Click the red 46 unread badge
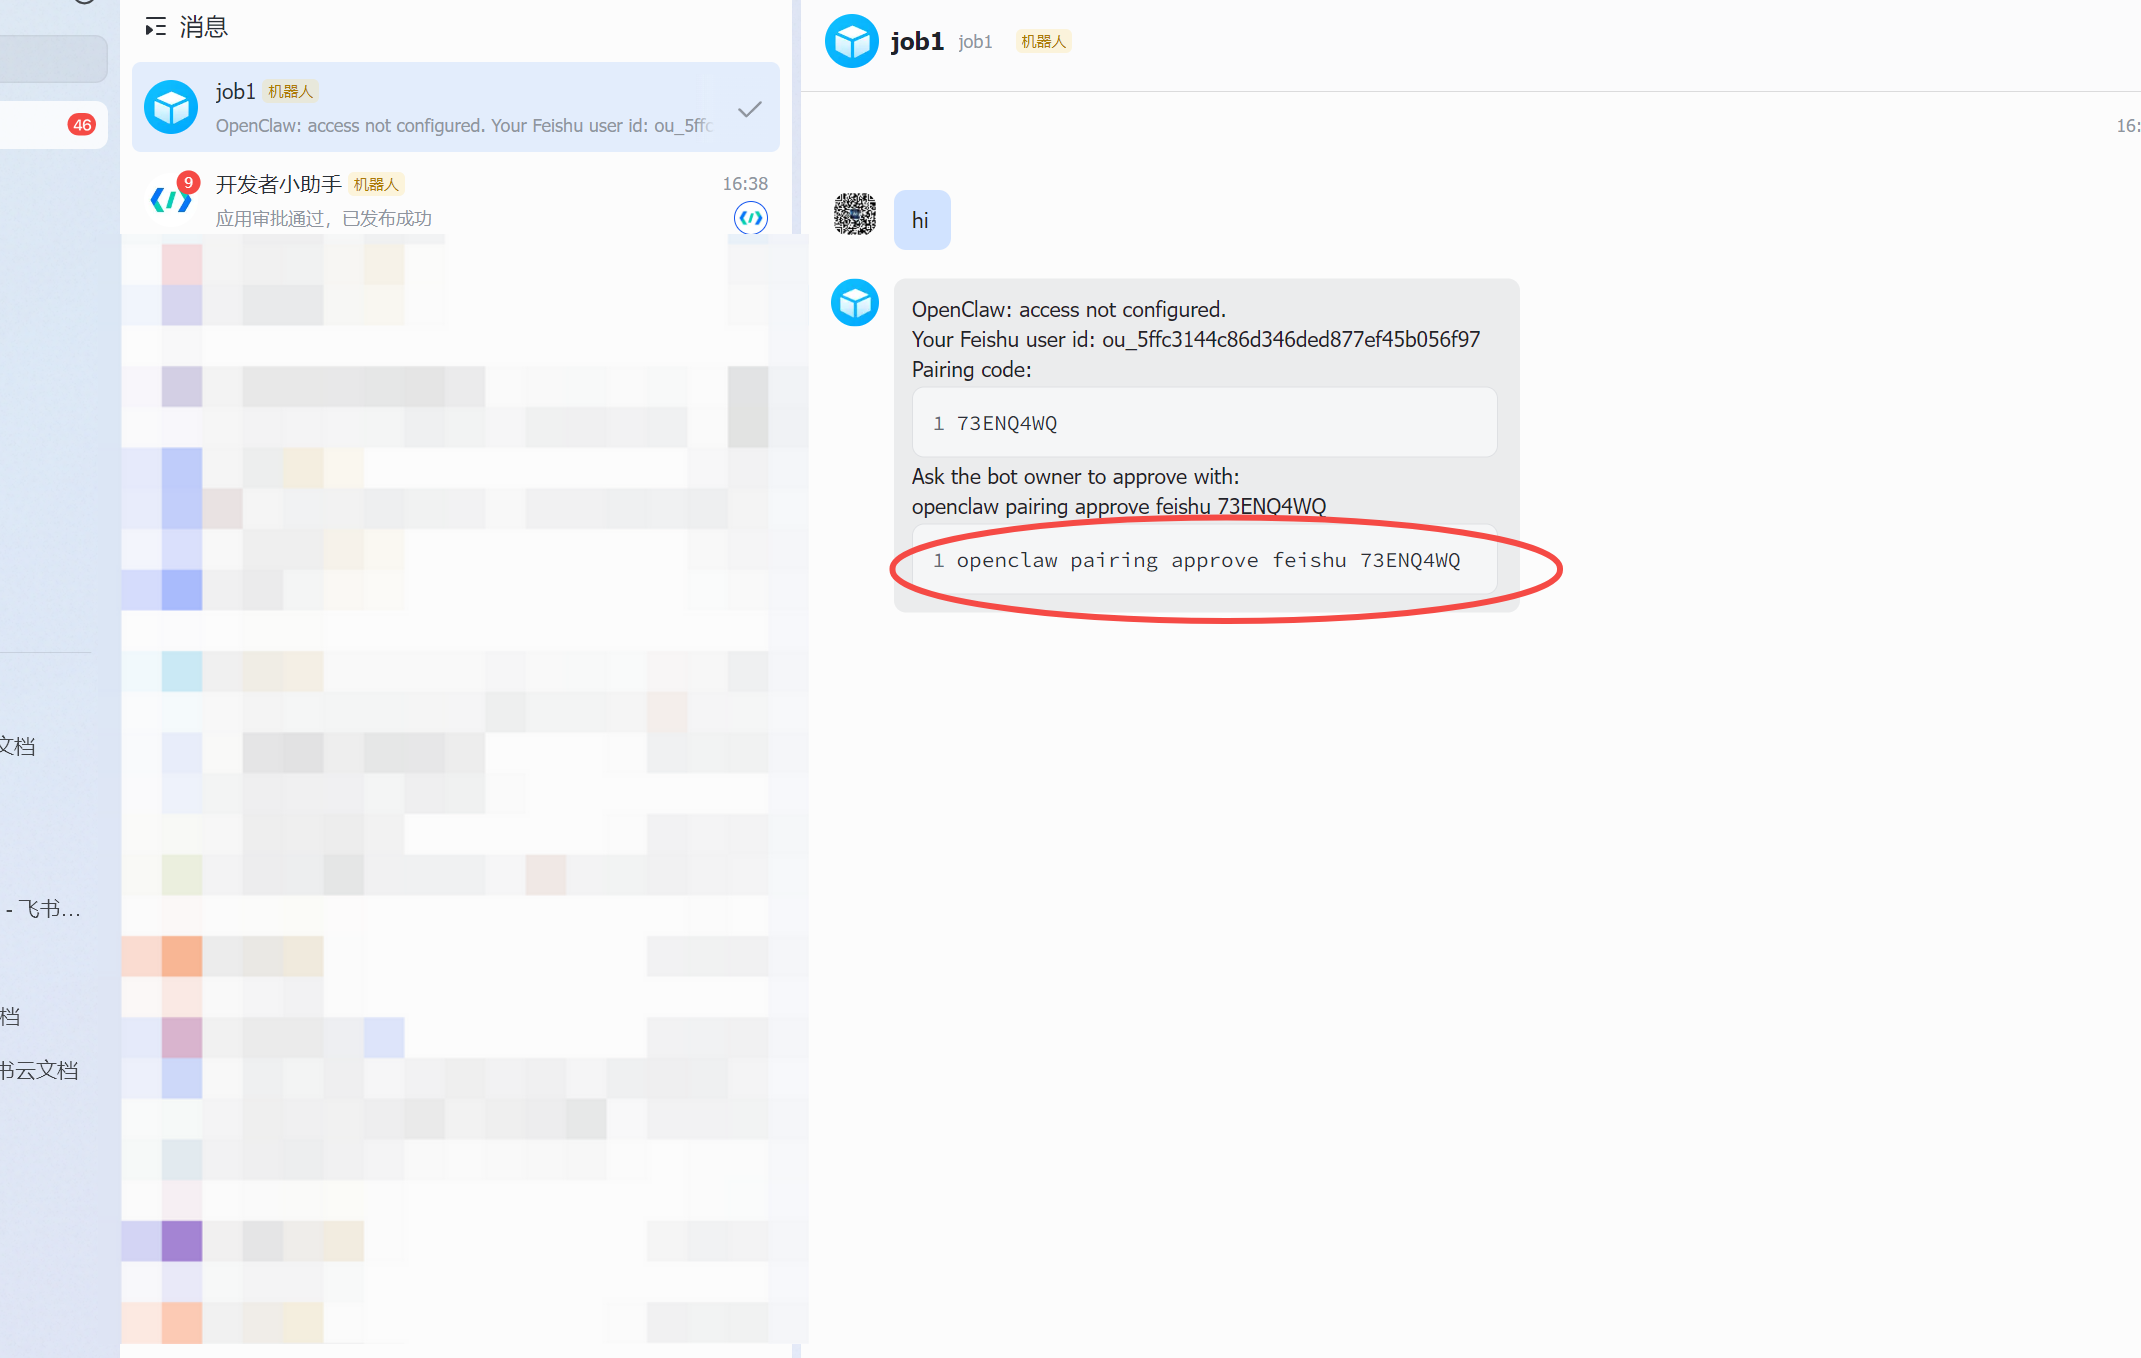 82,125
